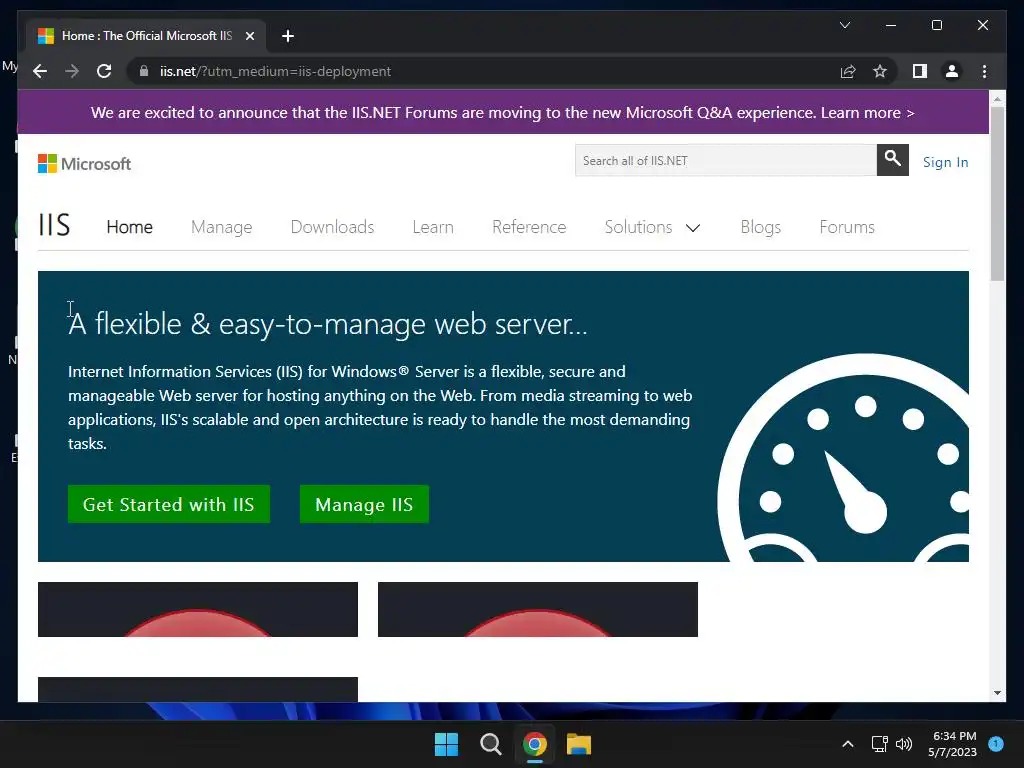
Task: Click the Get Started with IIS button
Action: (x=168, y=504)
